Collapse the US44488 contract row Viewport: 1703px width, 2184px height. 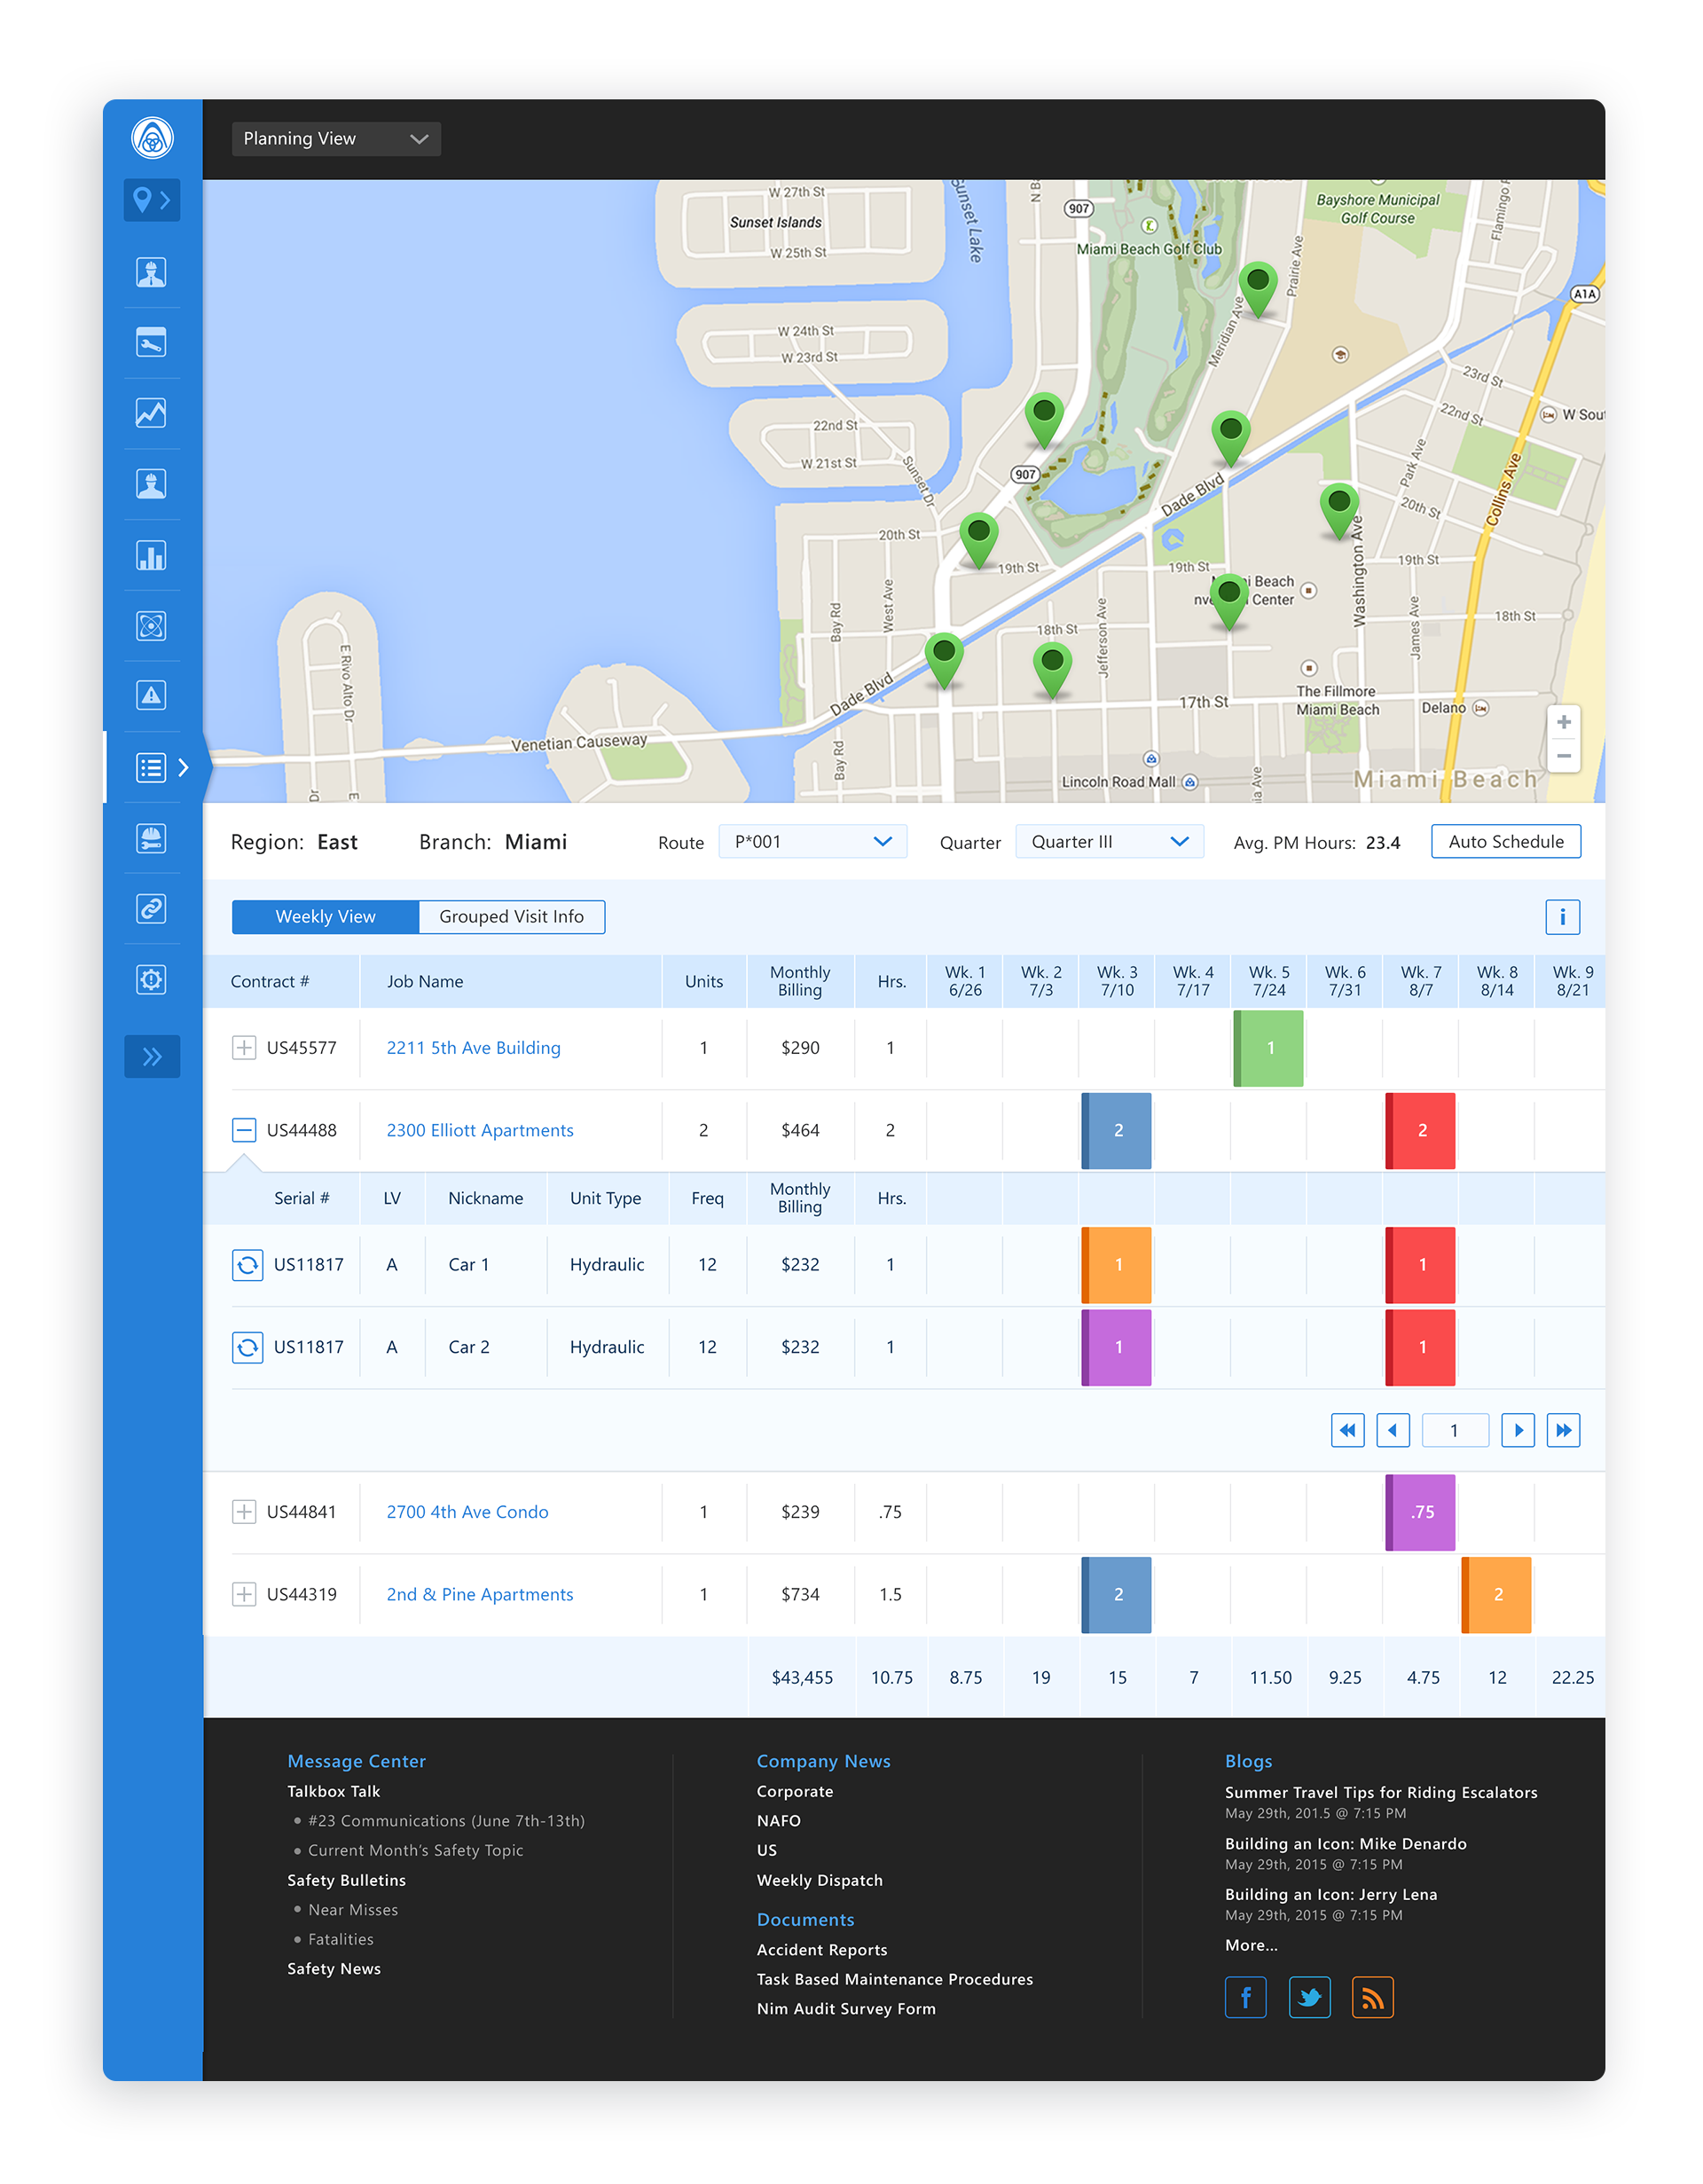click(244, 1131)
